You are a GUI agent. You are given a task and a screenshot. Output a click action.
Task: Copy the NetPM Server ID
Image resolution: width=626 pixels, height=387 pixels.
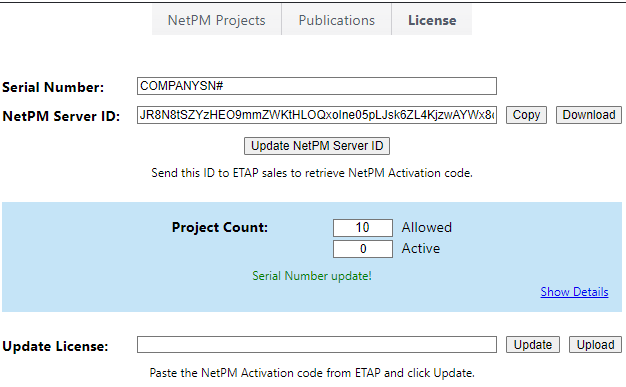tap(526, 115)
